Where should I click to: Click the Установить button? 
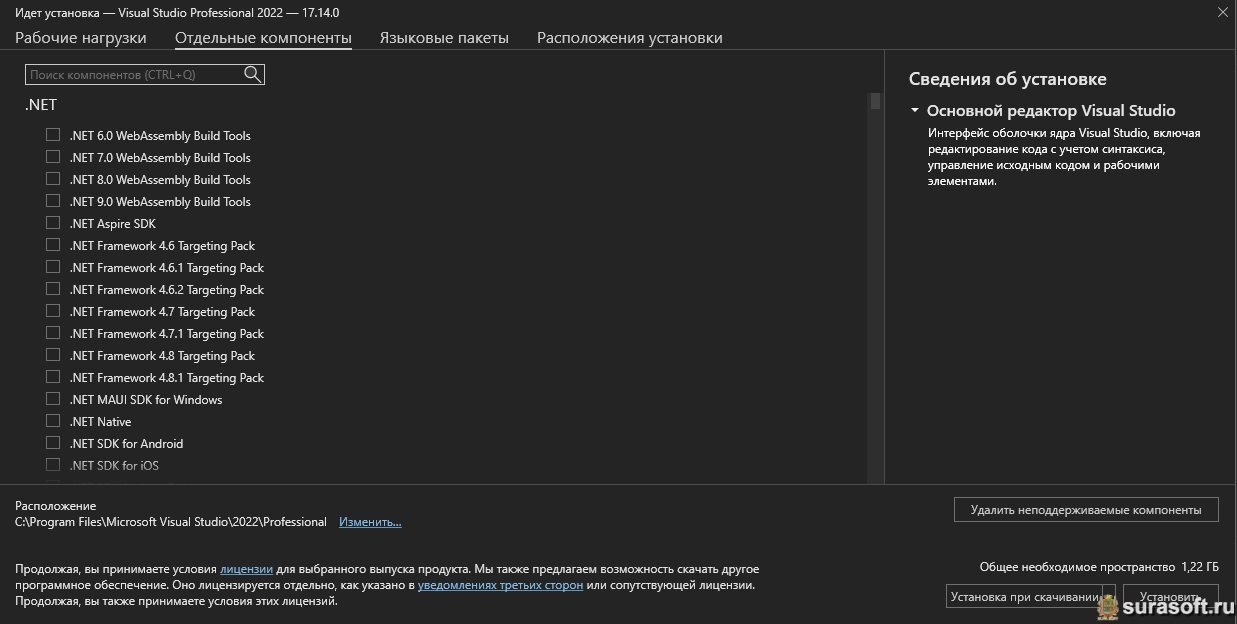tap(1171, 597)
